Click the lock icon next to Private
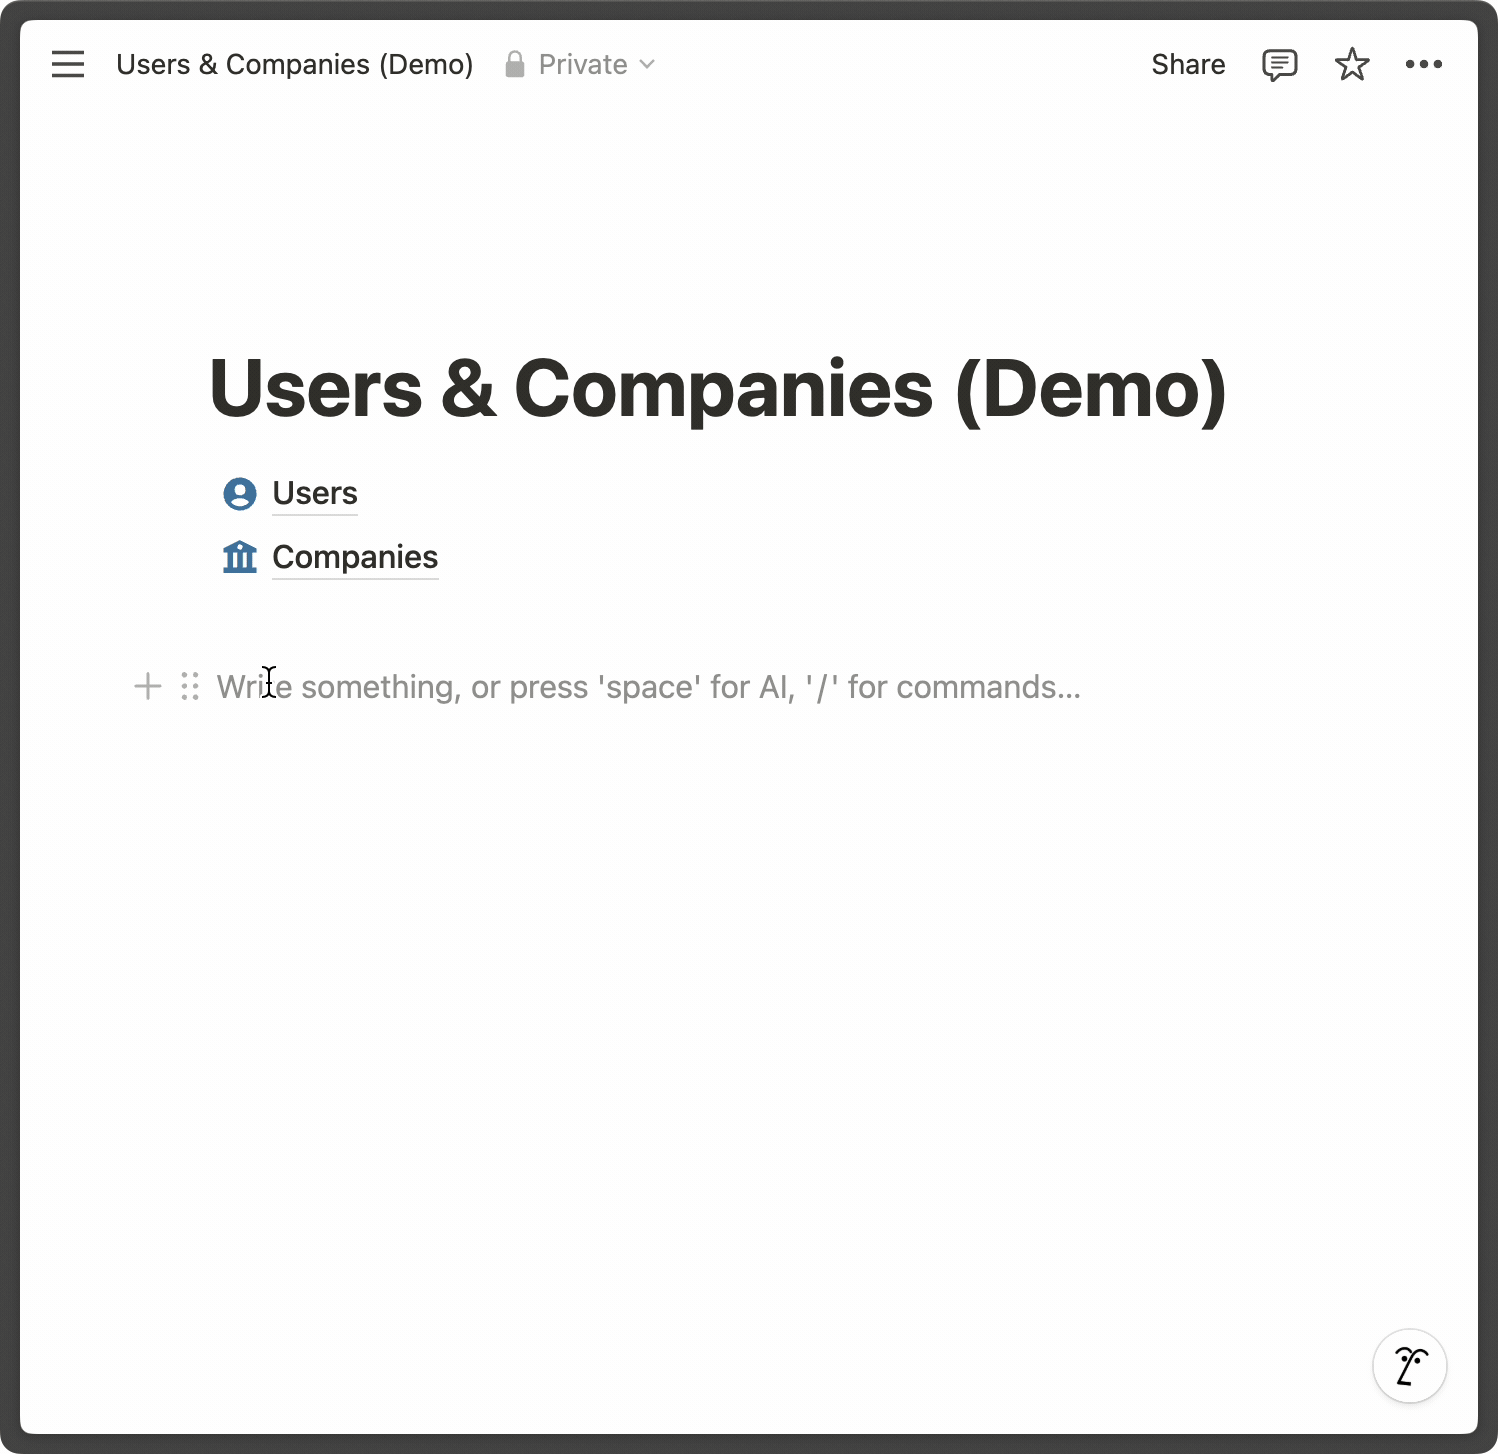 click(515, 65)
